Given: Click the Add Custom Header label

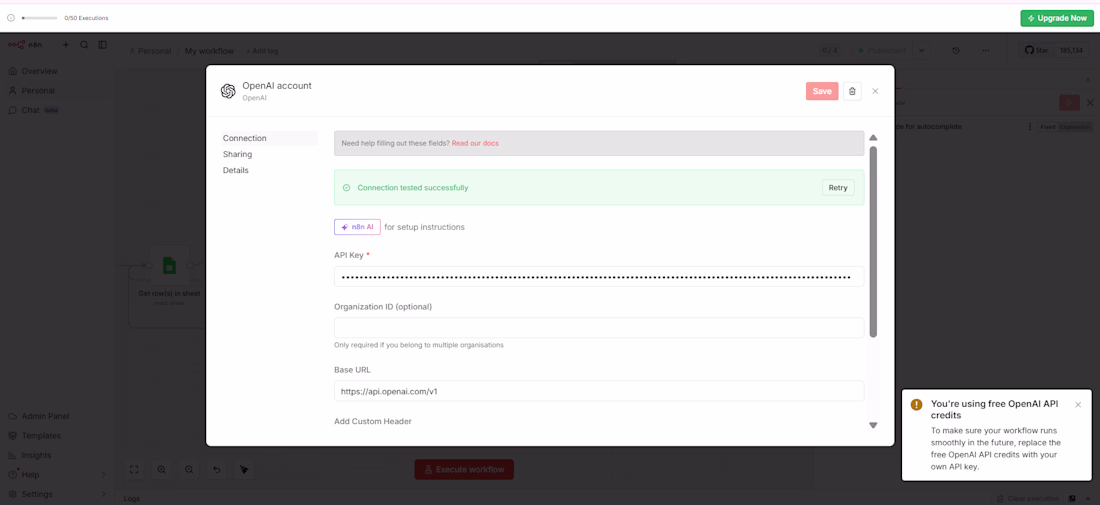Looking at the screenshot, I should (x=373, y=422).
